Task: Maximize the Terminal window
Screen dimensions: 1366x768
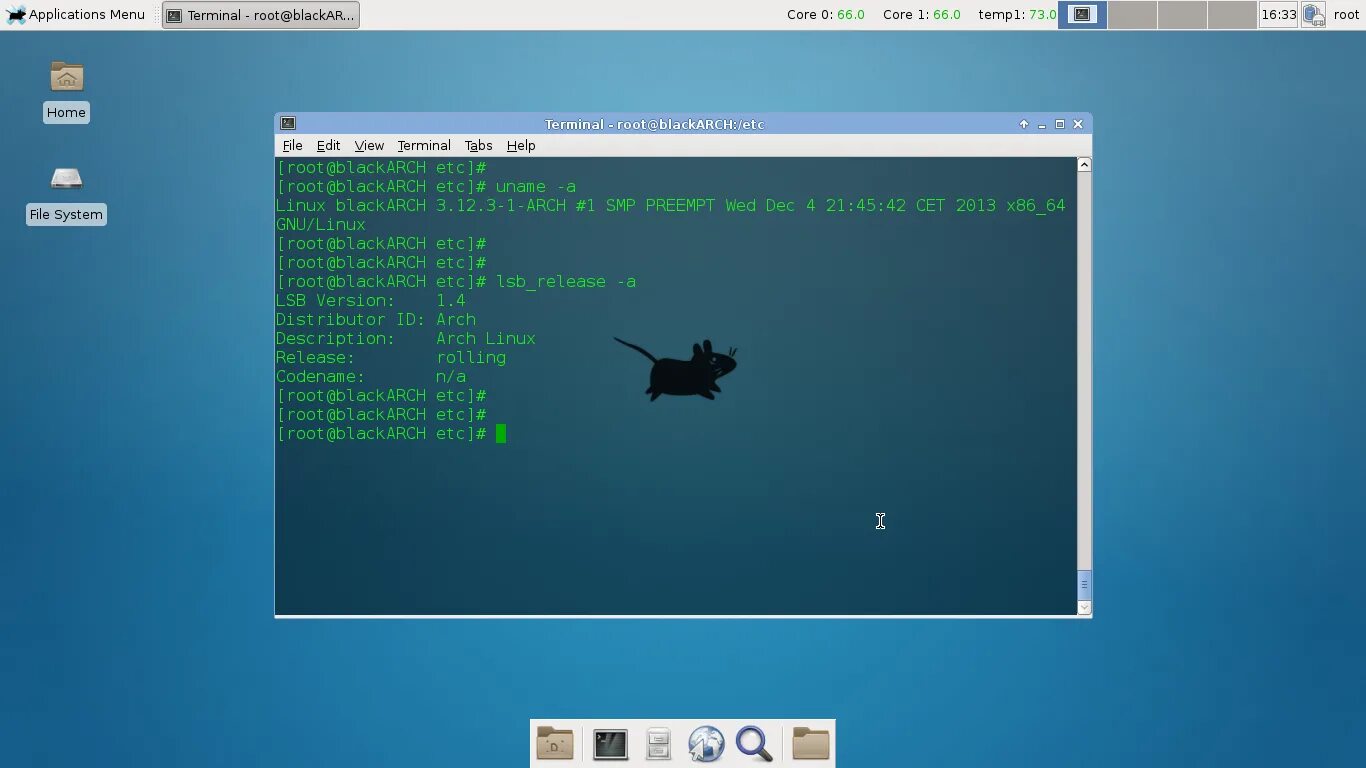Action: (x=1059, y=124)
